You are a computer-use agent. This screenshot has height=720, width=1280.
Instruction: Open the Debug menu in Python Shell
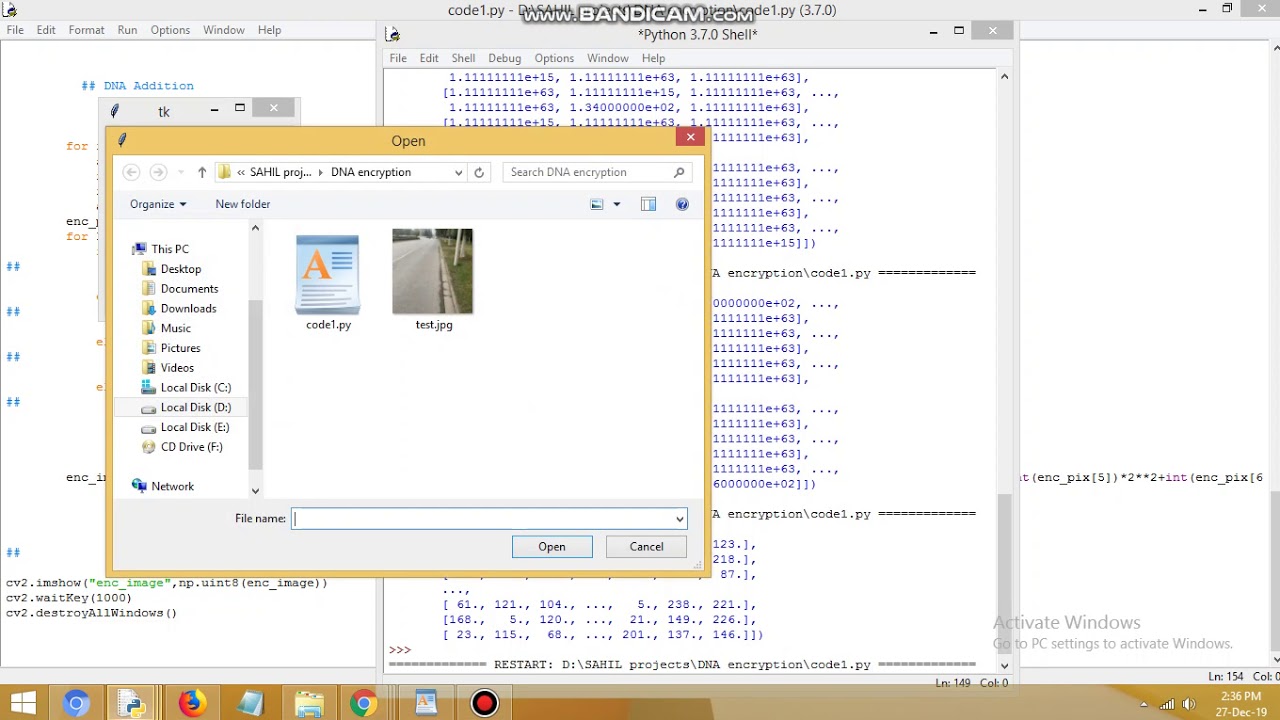point(504,58)
